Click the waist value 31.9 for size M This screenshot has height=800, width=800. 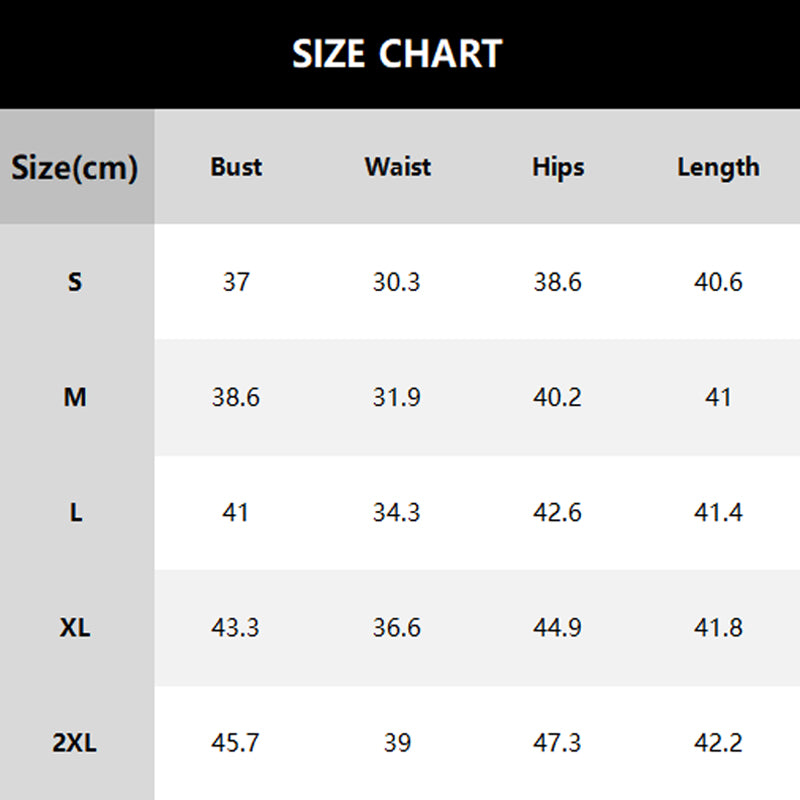coord(397,397)
